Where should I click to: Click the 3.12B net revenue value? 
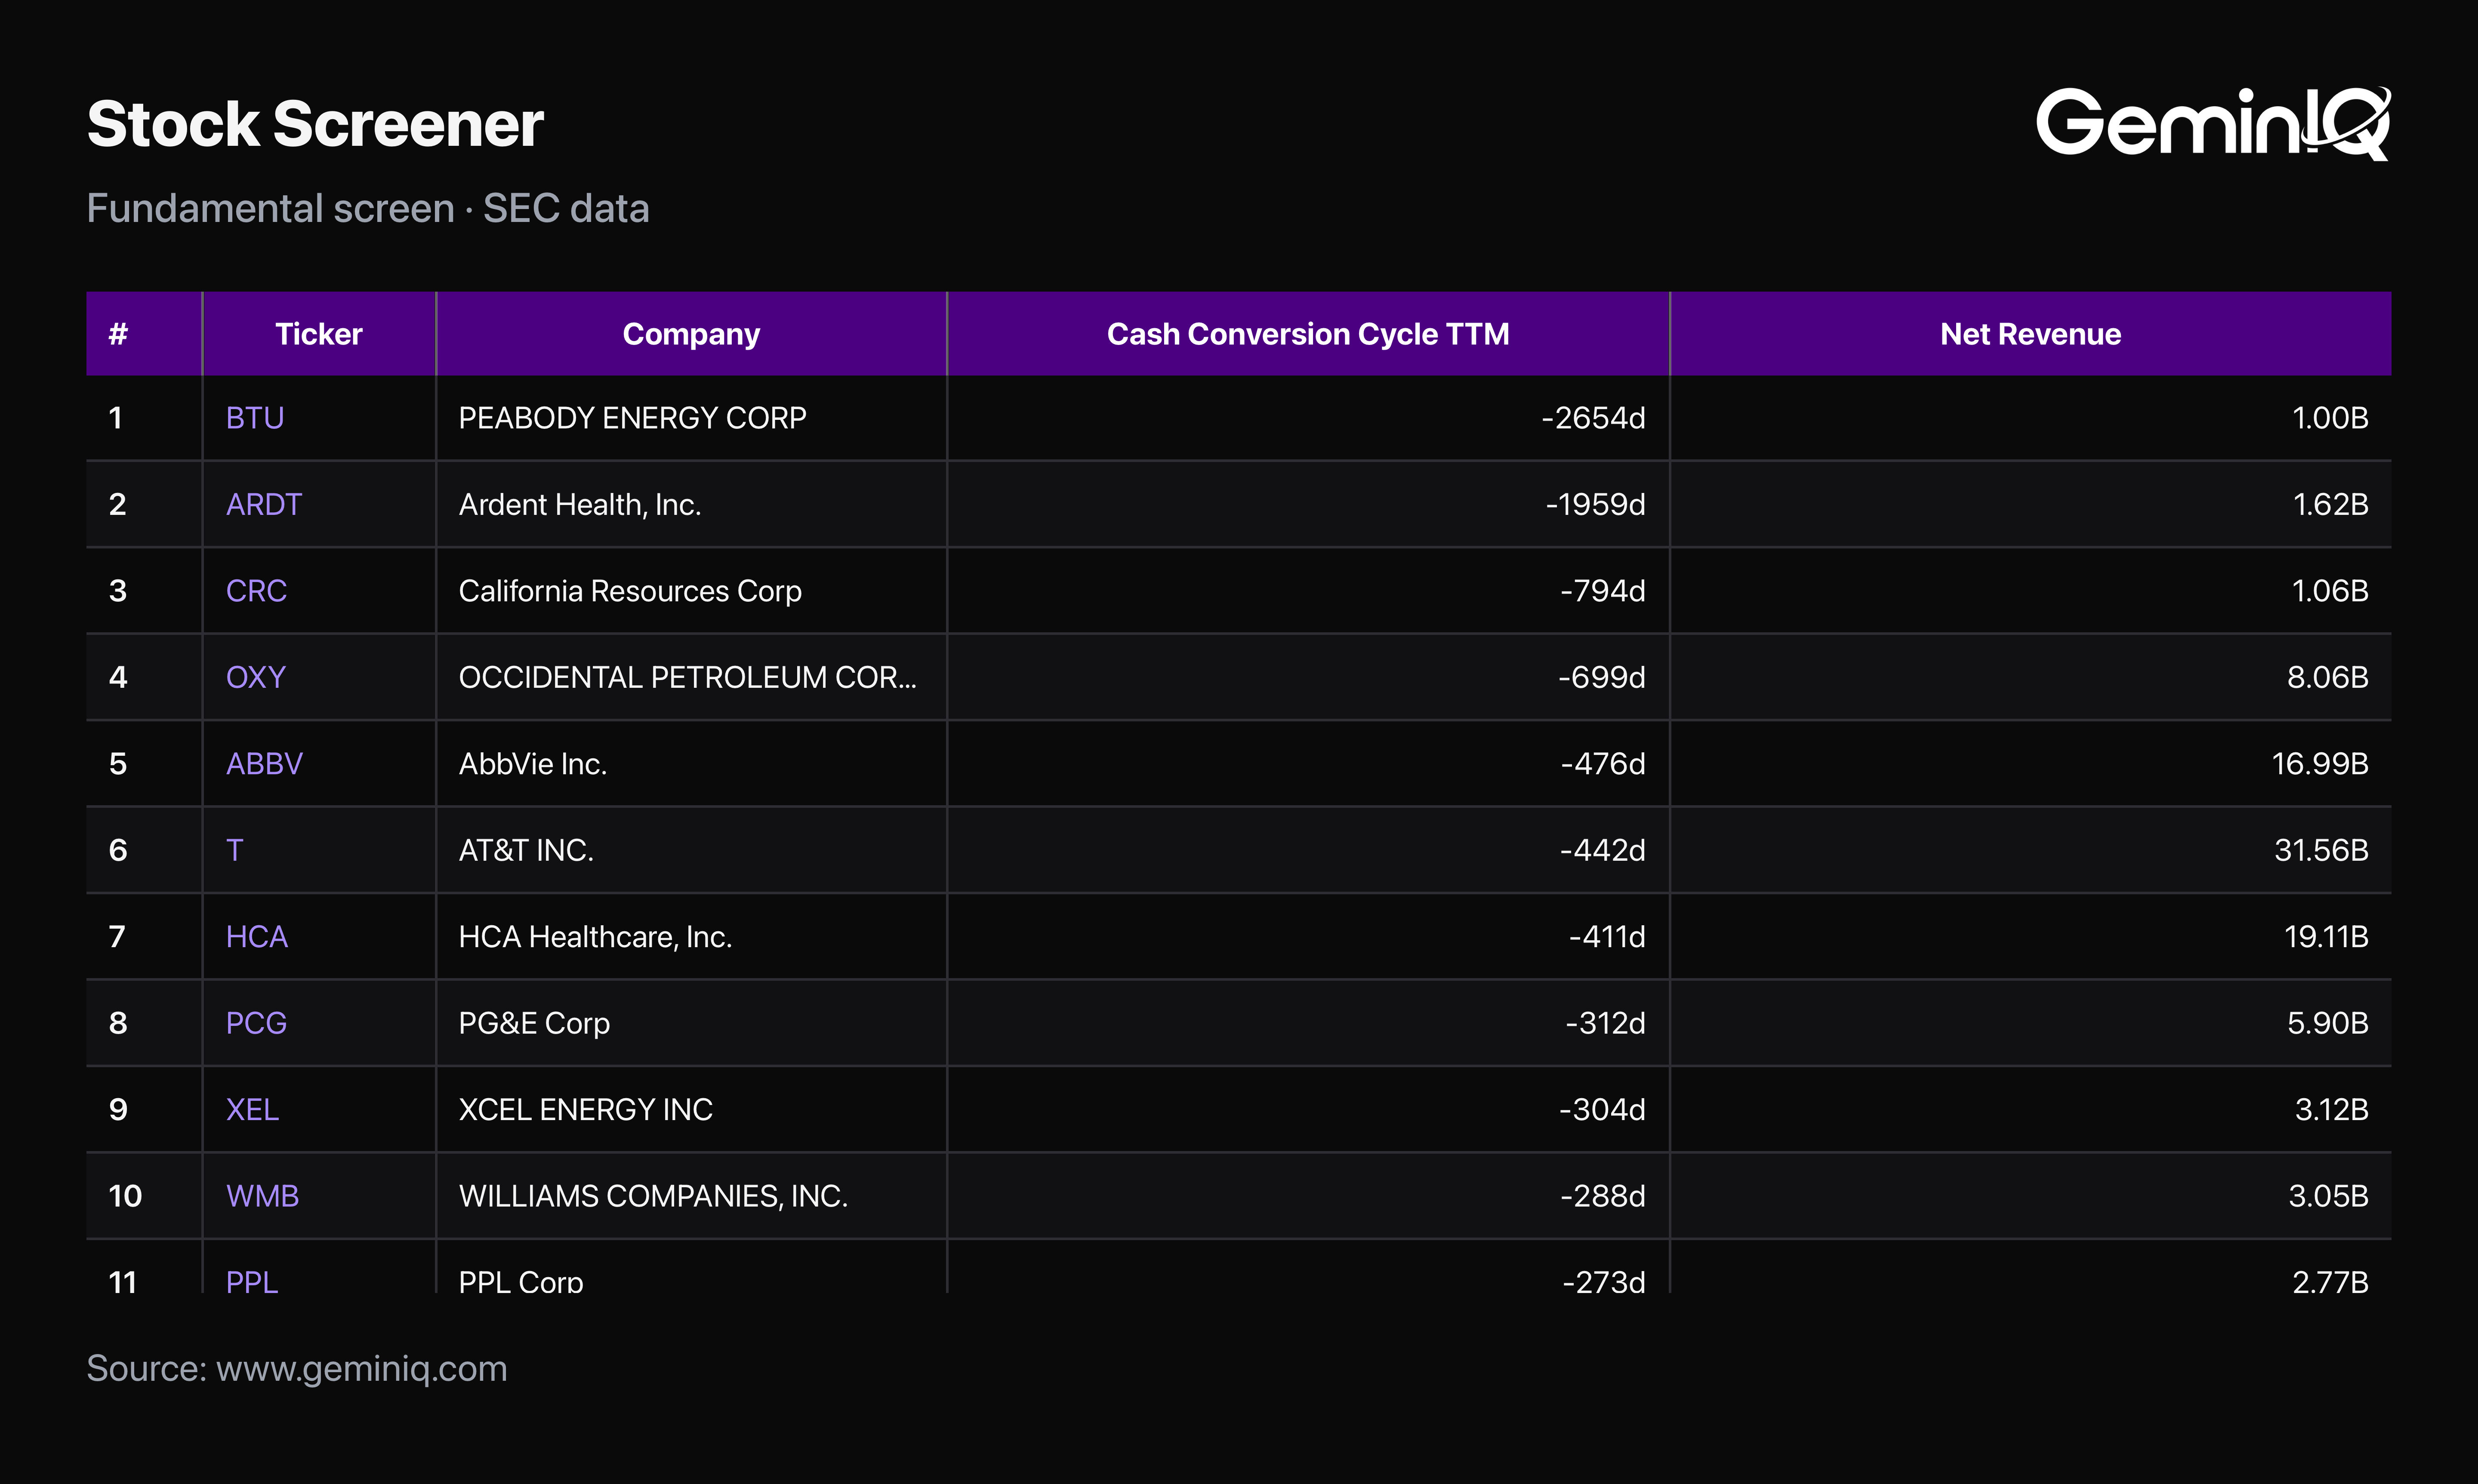pyautogui.click(x=2332, y=1110)
